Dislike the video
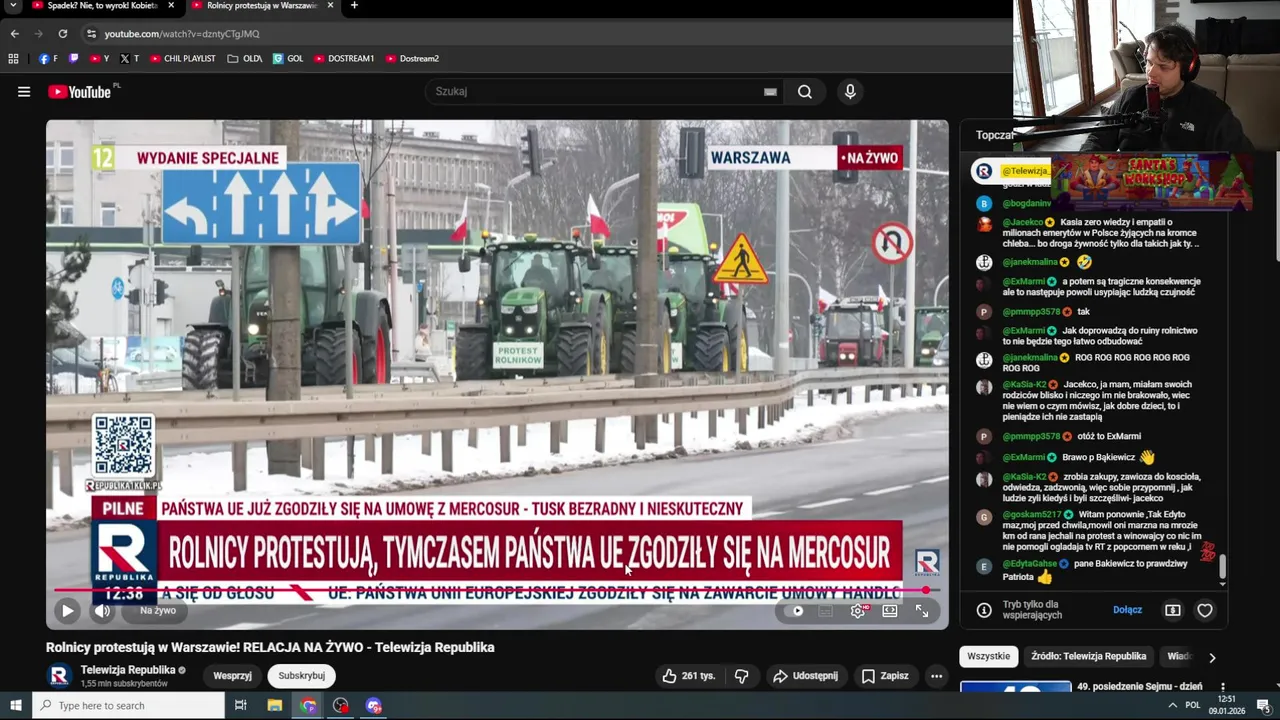The image size is (1280, 720). 741,676
